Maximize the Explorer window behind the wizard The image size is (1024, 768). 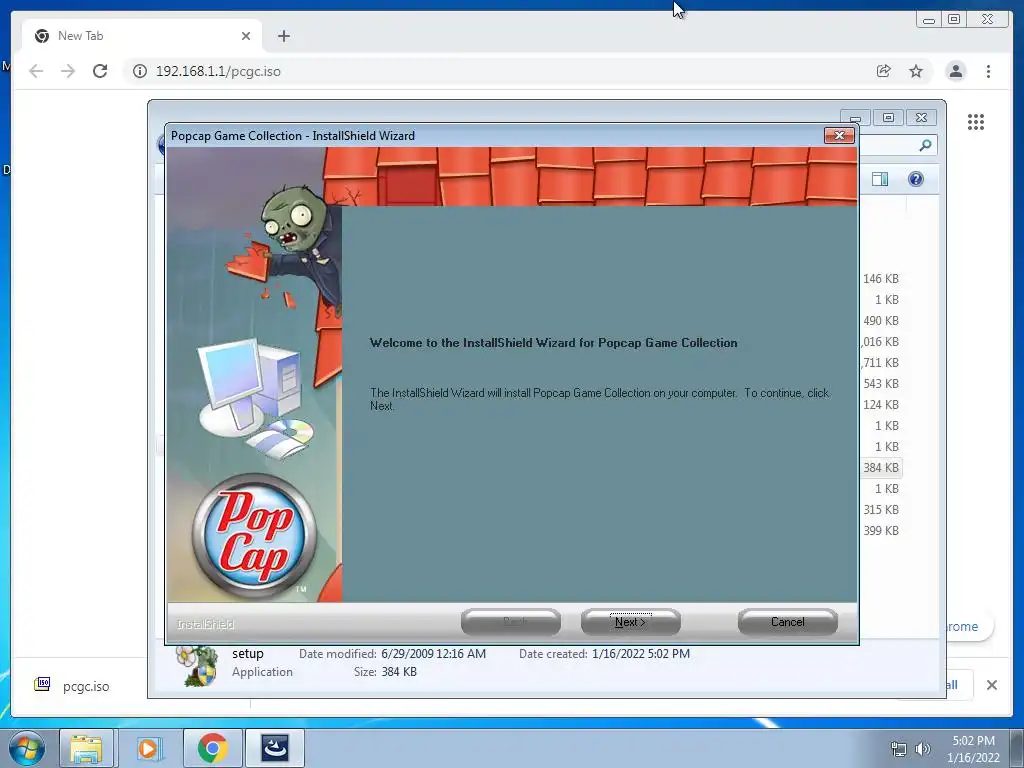(x=888, y=118)
